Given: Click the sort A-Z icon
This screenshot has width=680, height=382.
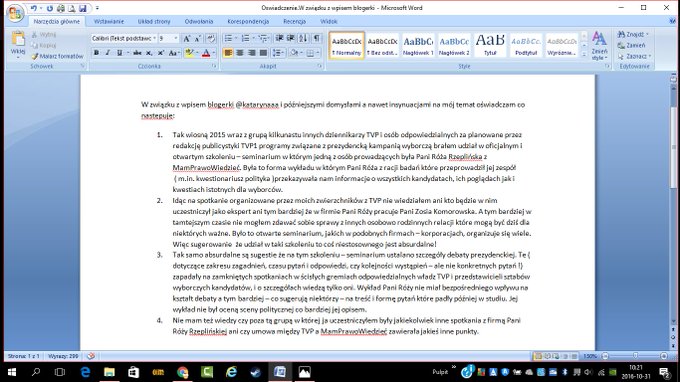Looking at the screenshot, I should coord(303,39).
